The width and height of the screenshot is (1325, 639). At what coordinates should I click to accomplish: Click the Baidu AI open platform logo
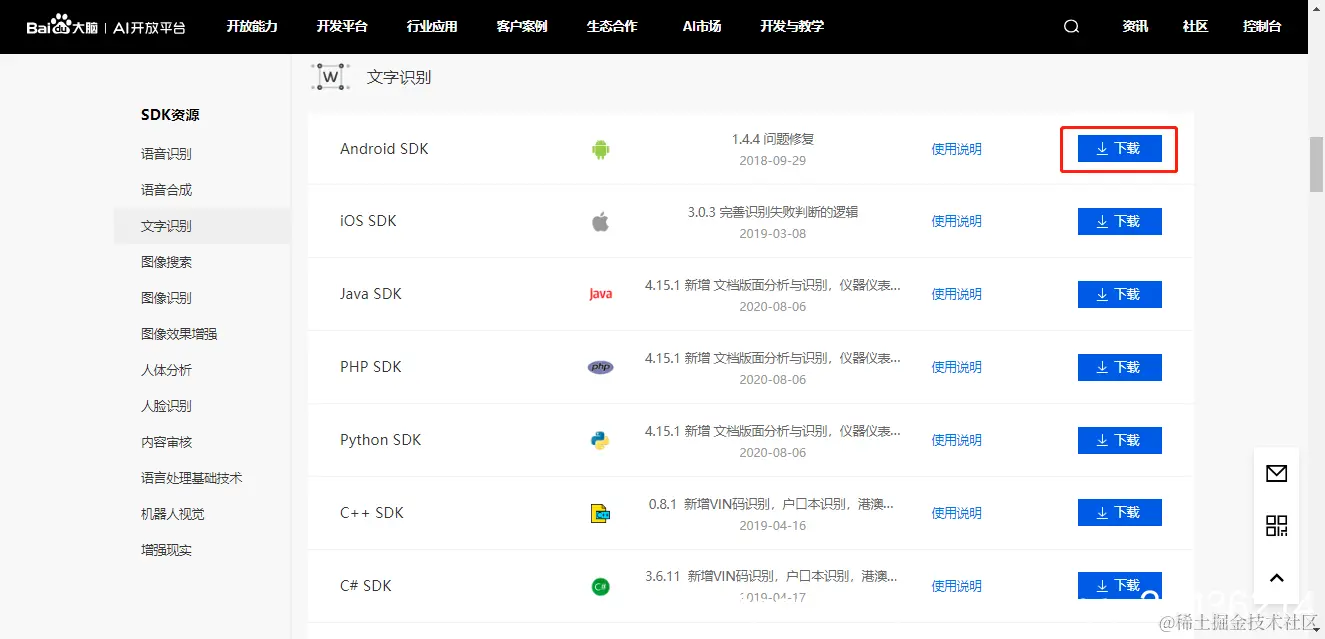click(x=106, y=26)
